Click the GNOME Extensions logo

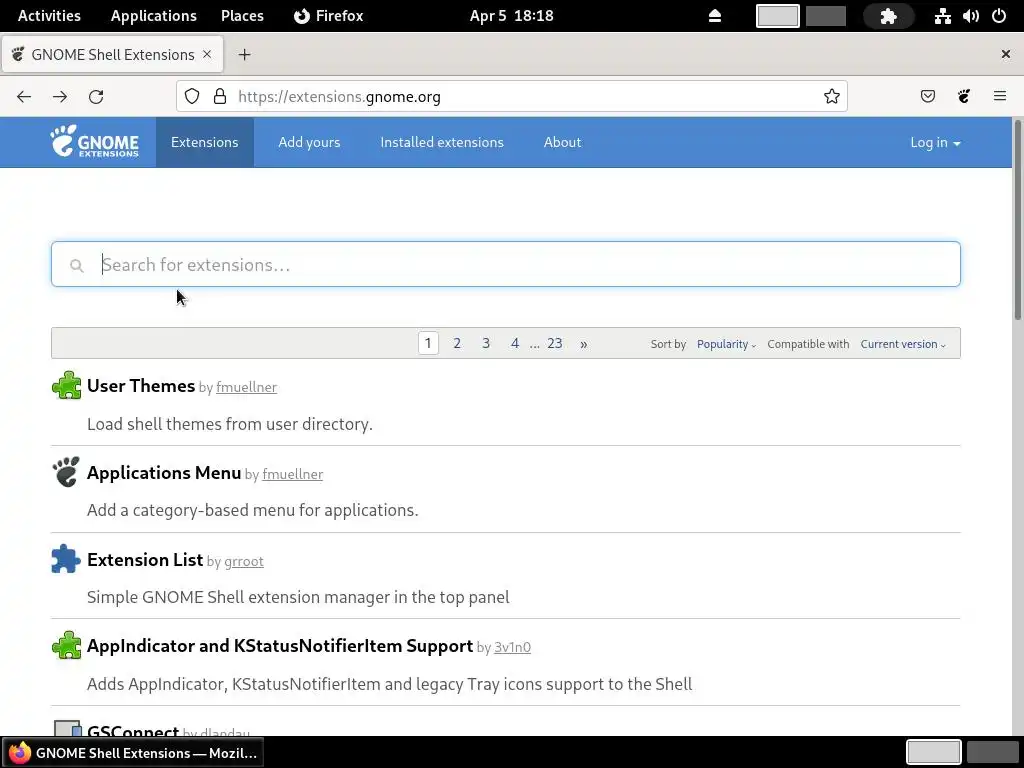tap(95, 142)
